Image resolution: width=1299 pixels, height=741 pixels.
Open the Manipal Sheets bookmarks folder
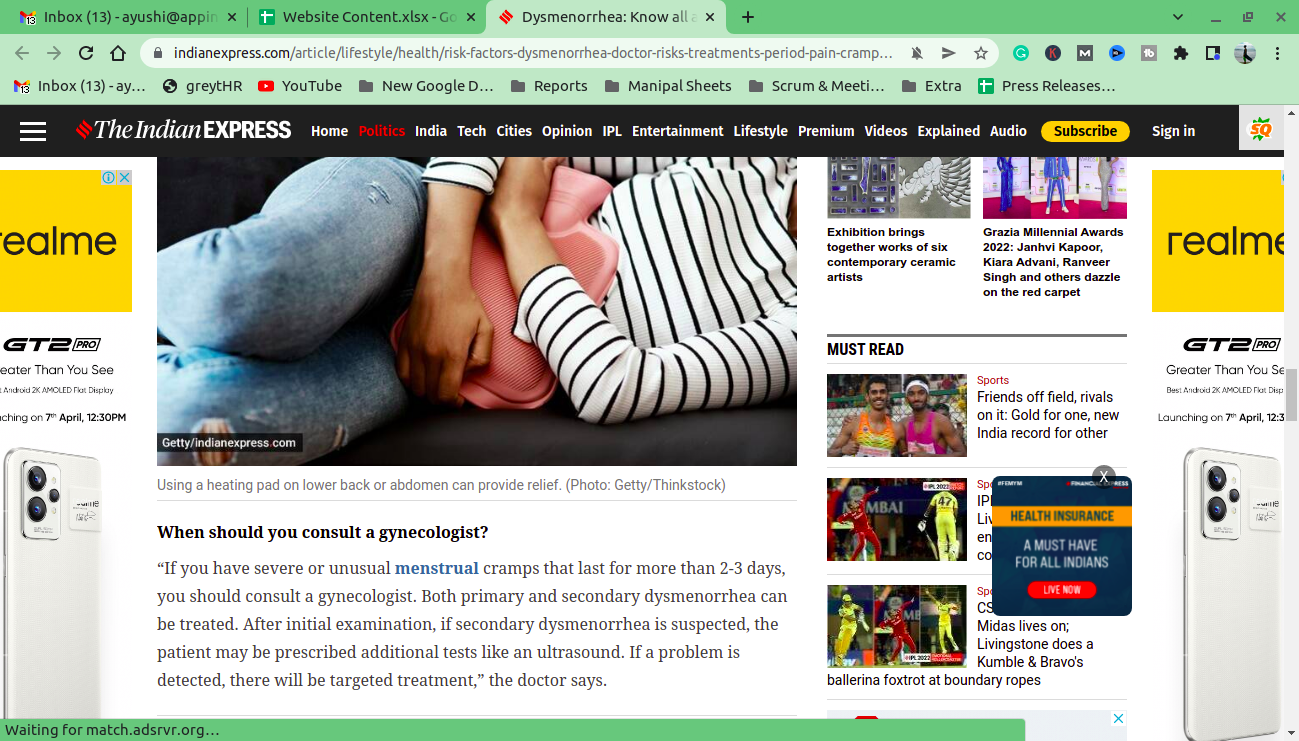[x=667, y=86]
